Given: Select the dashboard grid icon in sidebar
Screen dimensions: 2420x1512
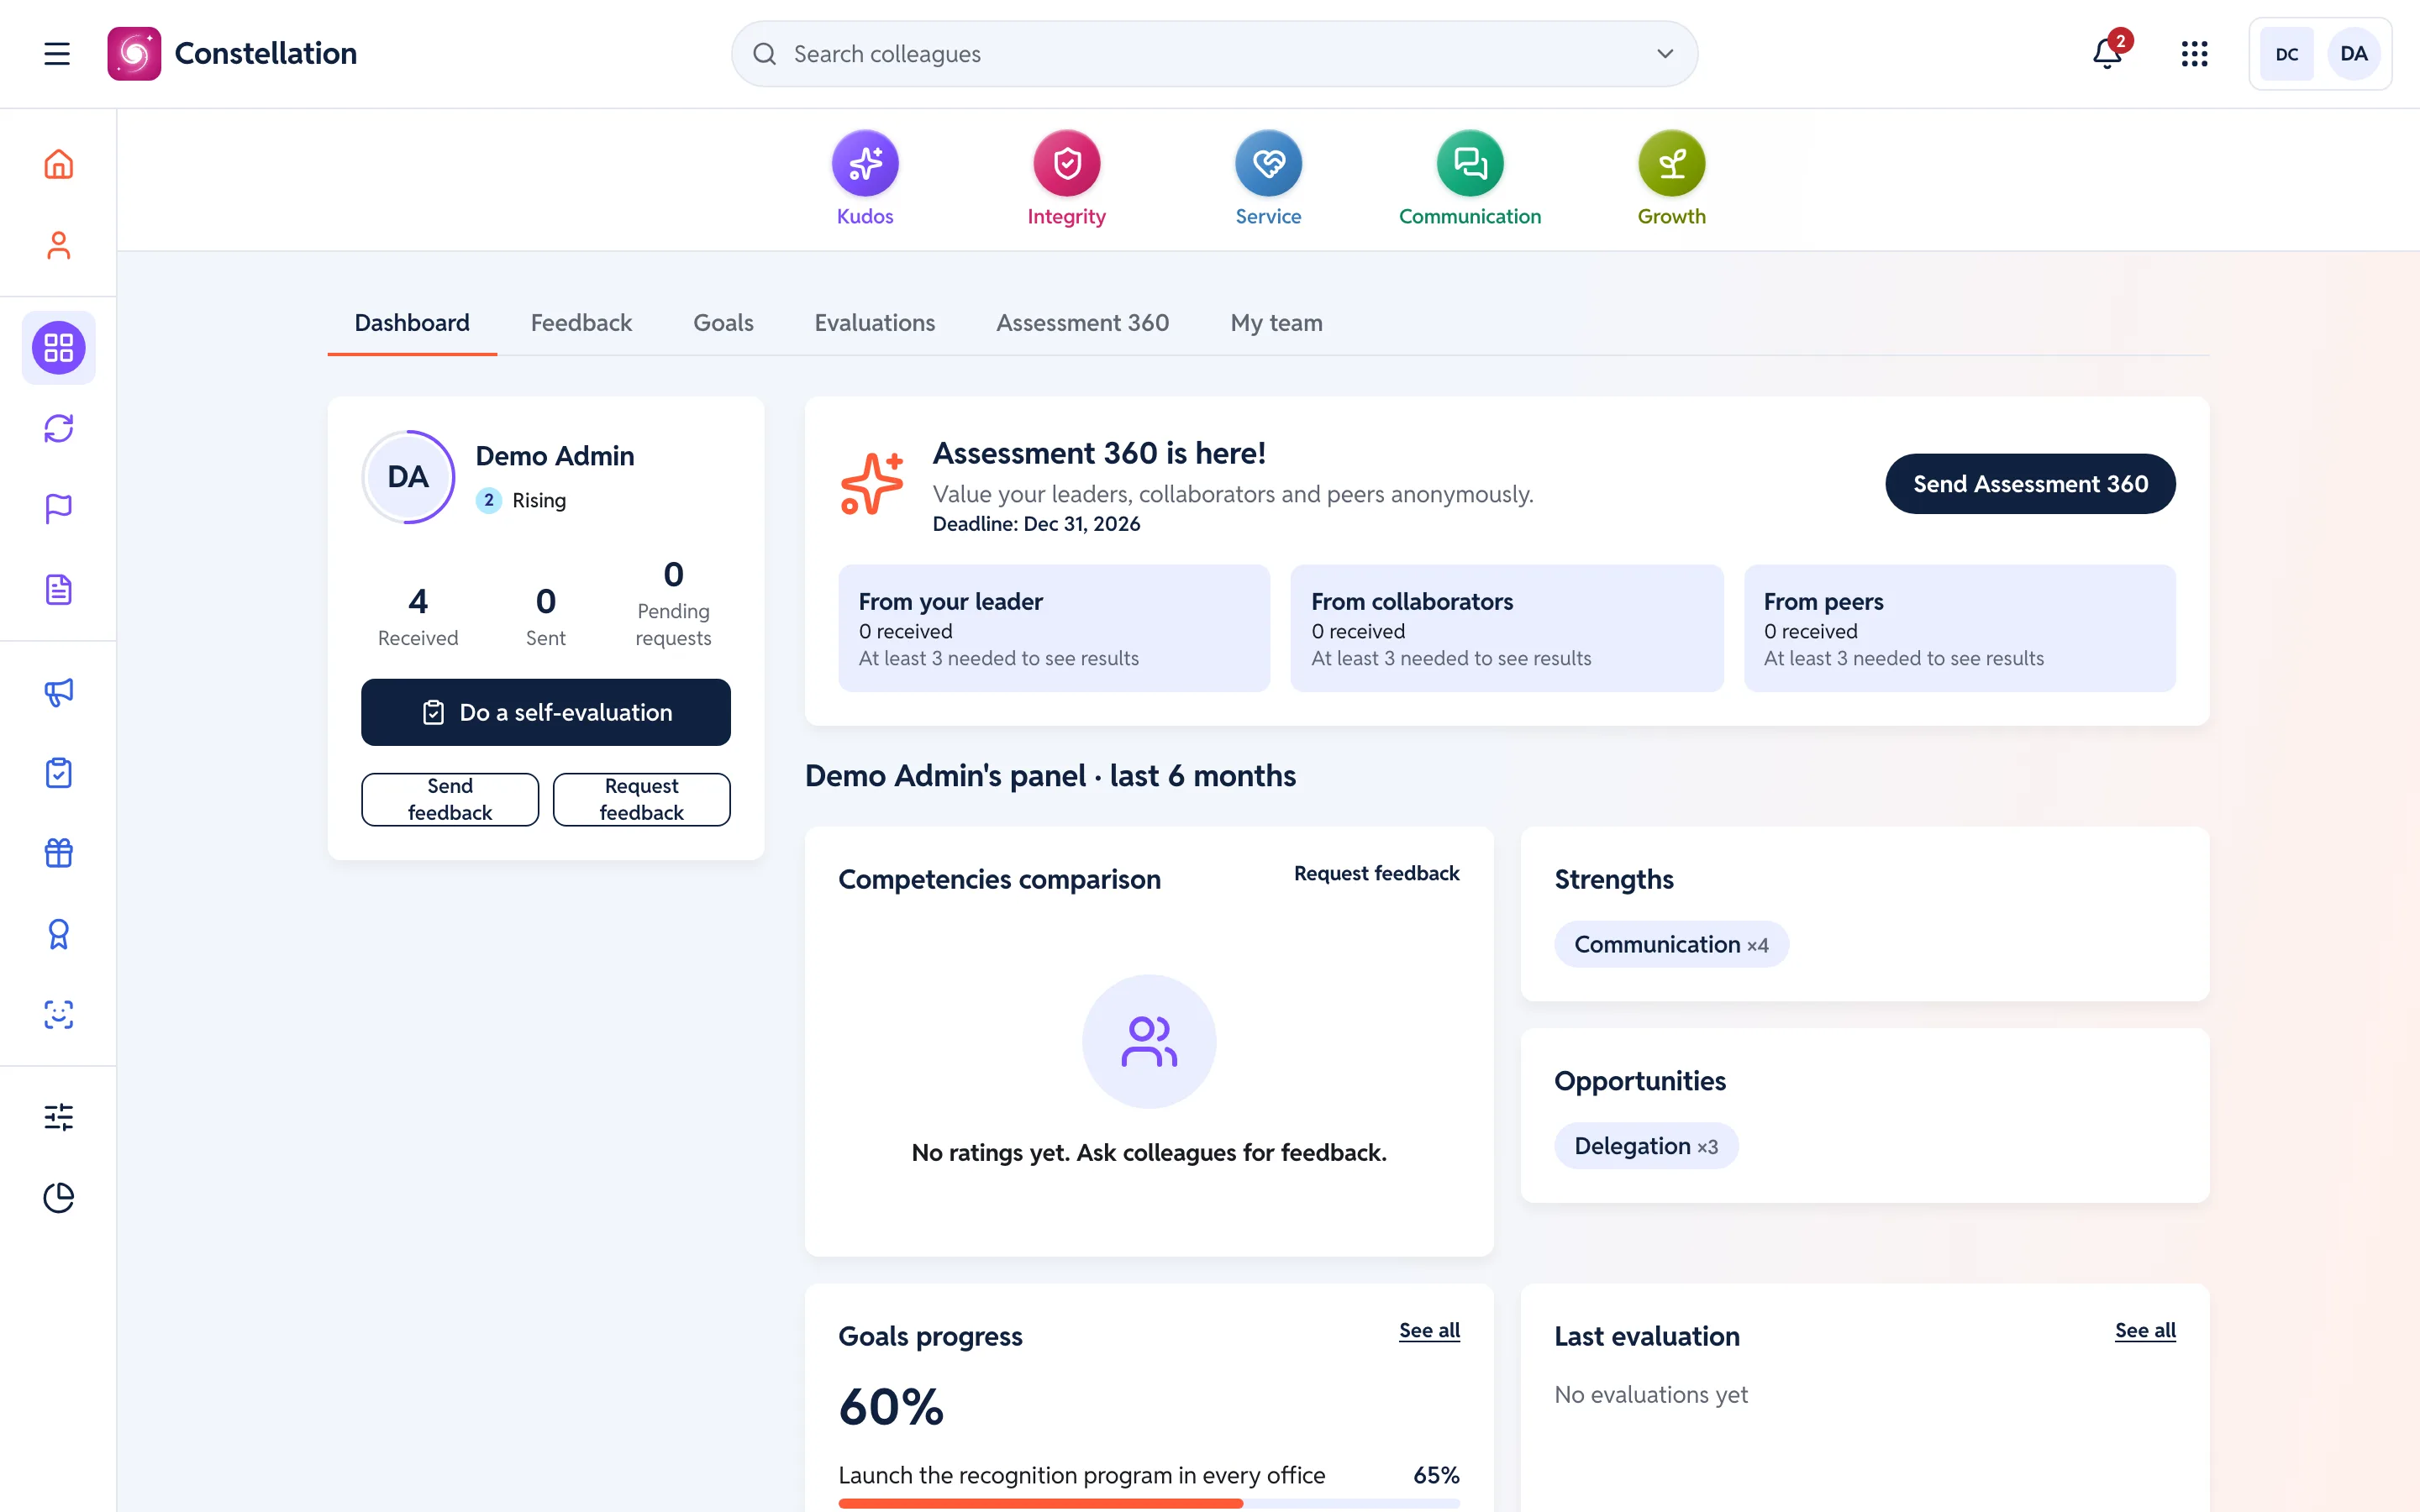Looking at the screenshot, I should point(59,348).
